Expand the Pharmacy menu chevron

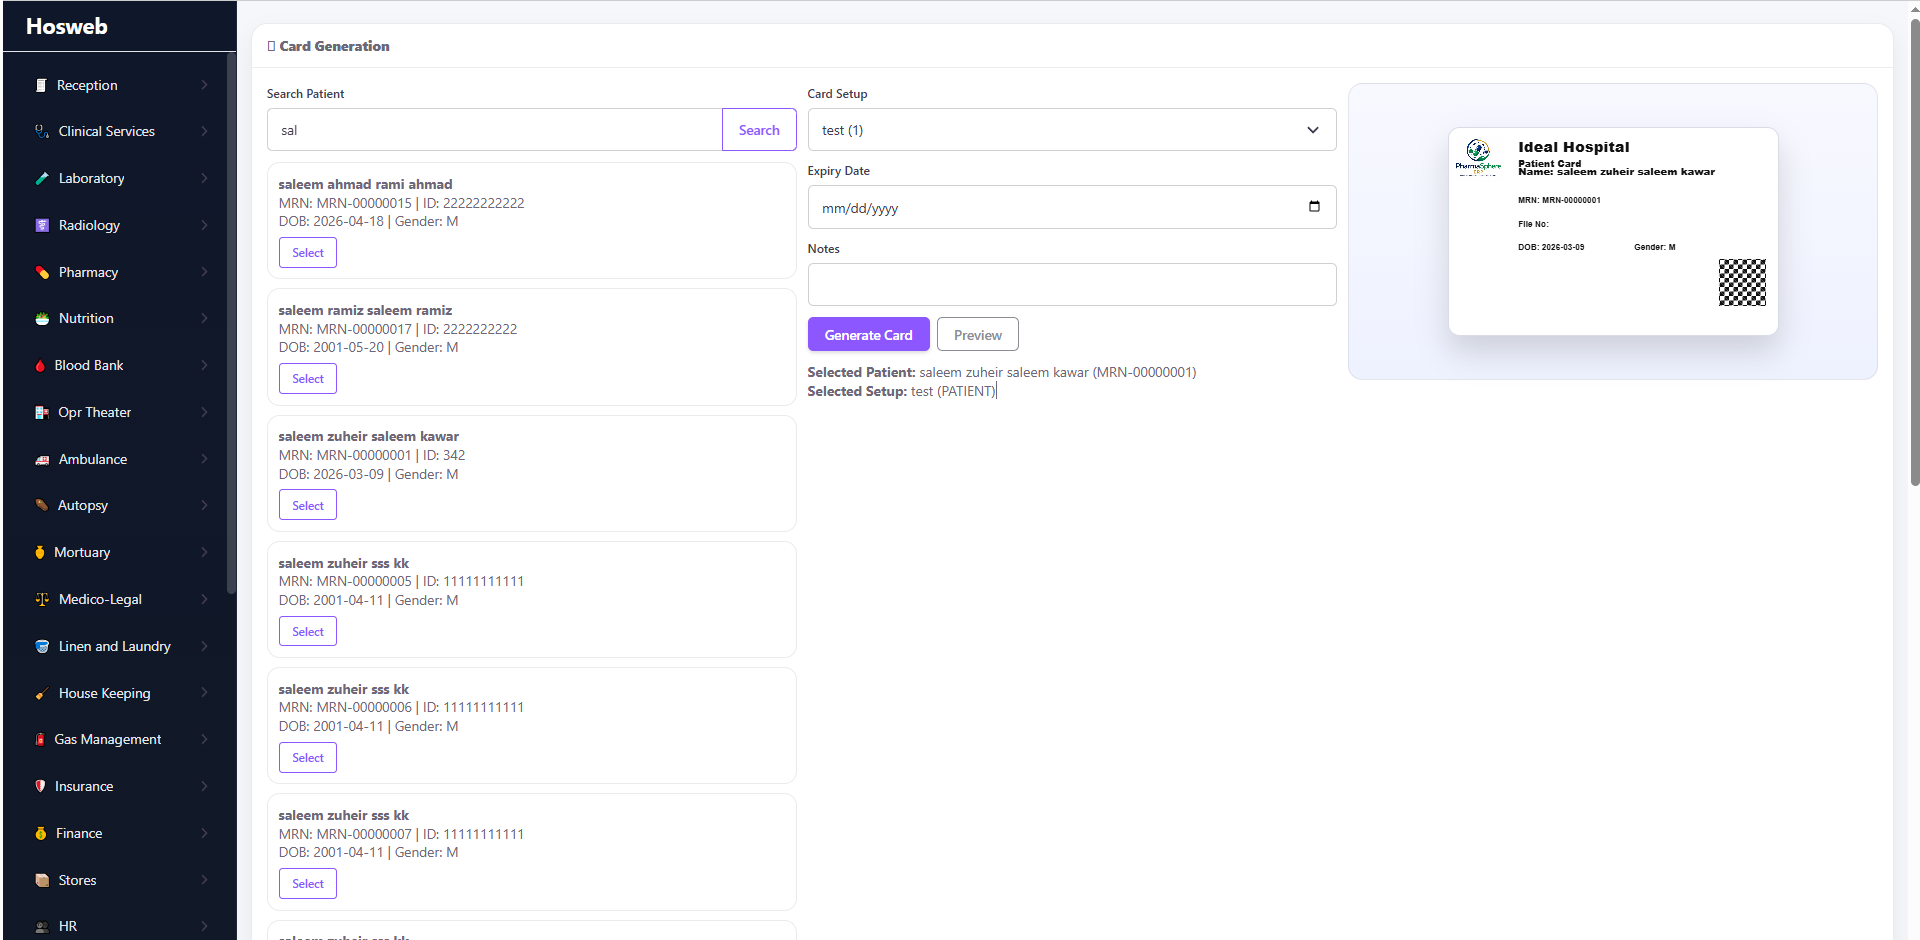204,272
